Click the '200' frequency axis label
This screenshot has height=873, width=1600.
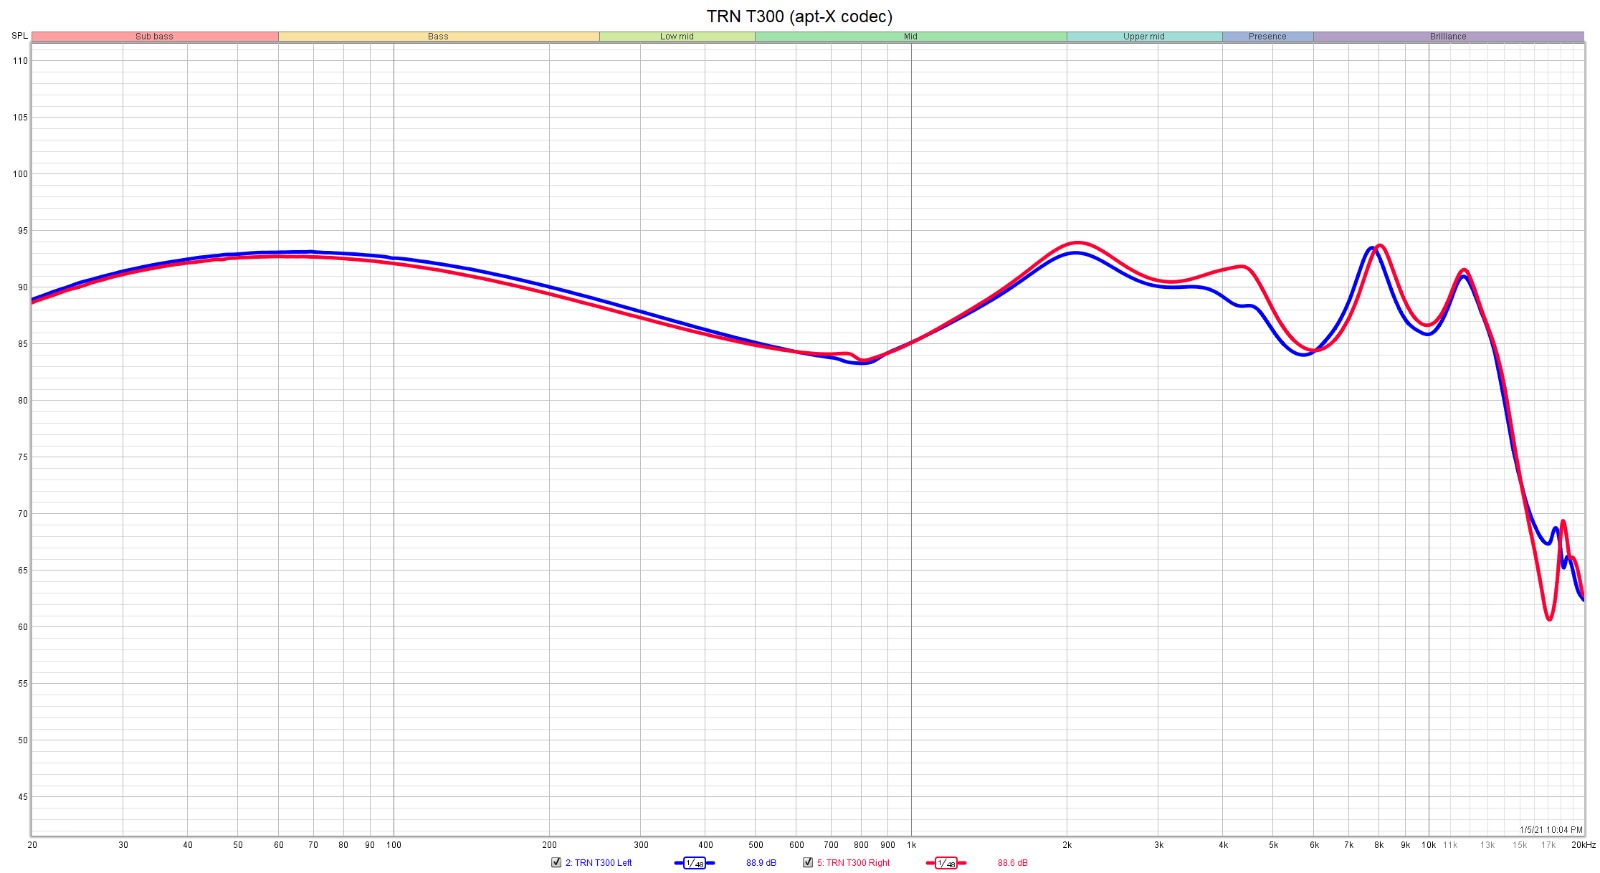pos(549,845)
